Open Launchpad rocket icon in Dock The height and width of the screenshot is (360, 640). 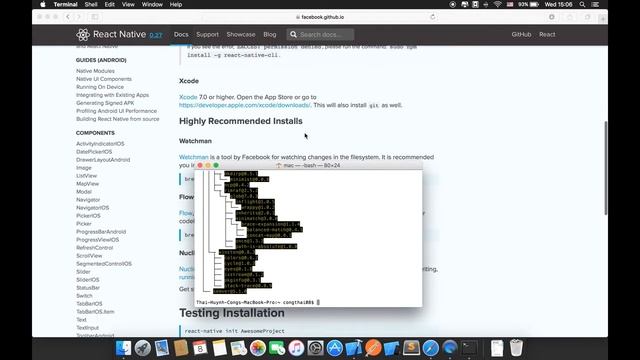(x=142, y=348)
